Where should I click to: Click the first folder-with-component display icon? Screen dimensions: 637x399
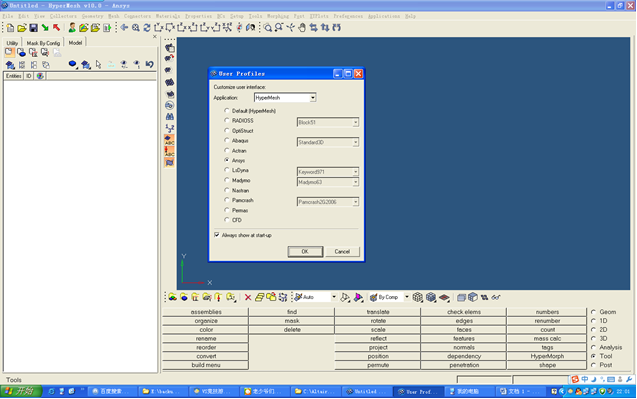tap(173, 297)
